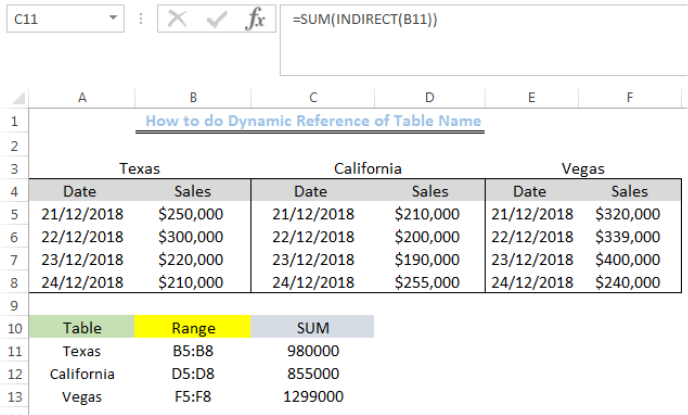
Task: Select range cell D5:D8
Action: click(193, 374)
